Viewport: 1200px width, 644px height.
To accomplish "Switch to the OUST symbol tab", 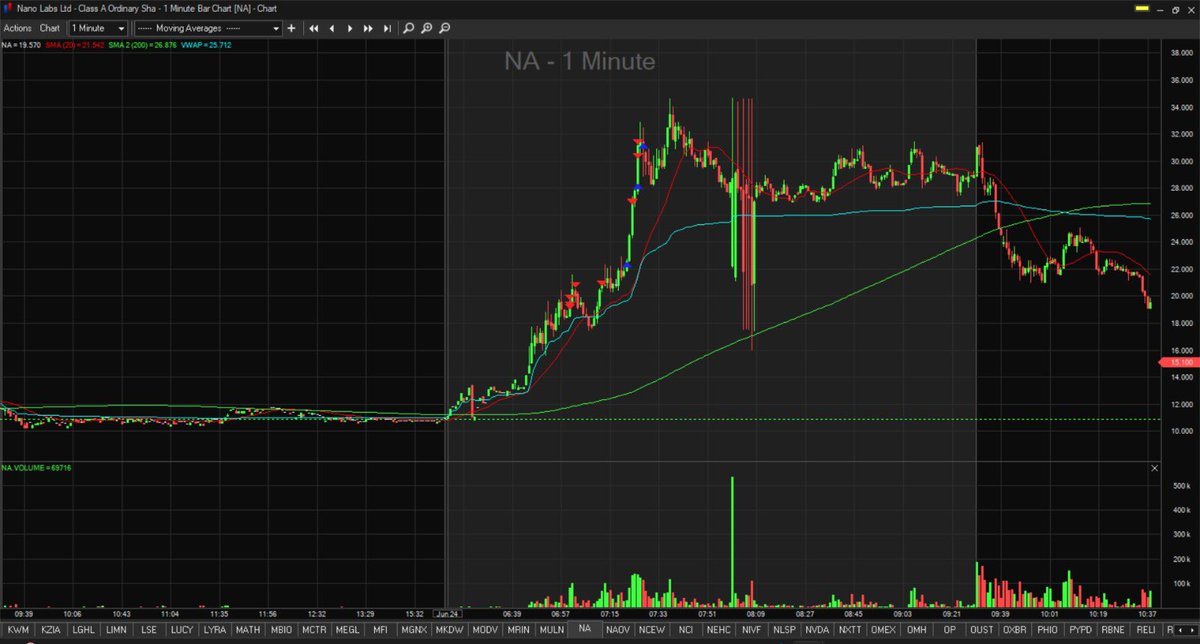I will click(983, 630).
